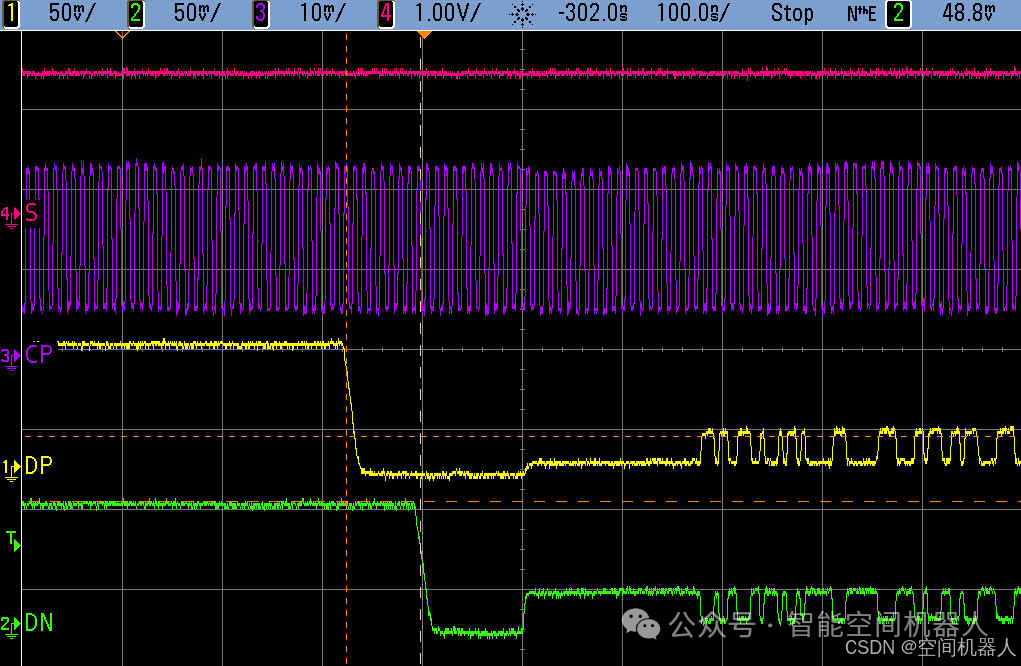Click channel 1 ground marker labeled DP
The height and width of the screenshot is (666, 1021).
pos(10,470)
